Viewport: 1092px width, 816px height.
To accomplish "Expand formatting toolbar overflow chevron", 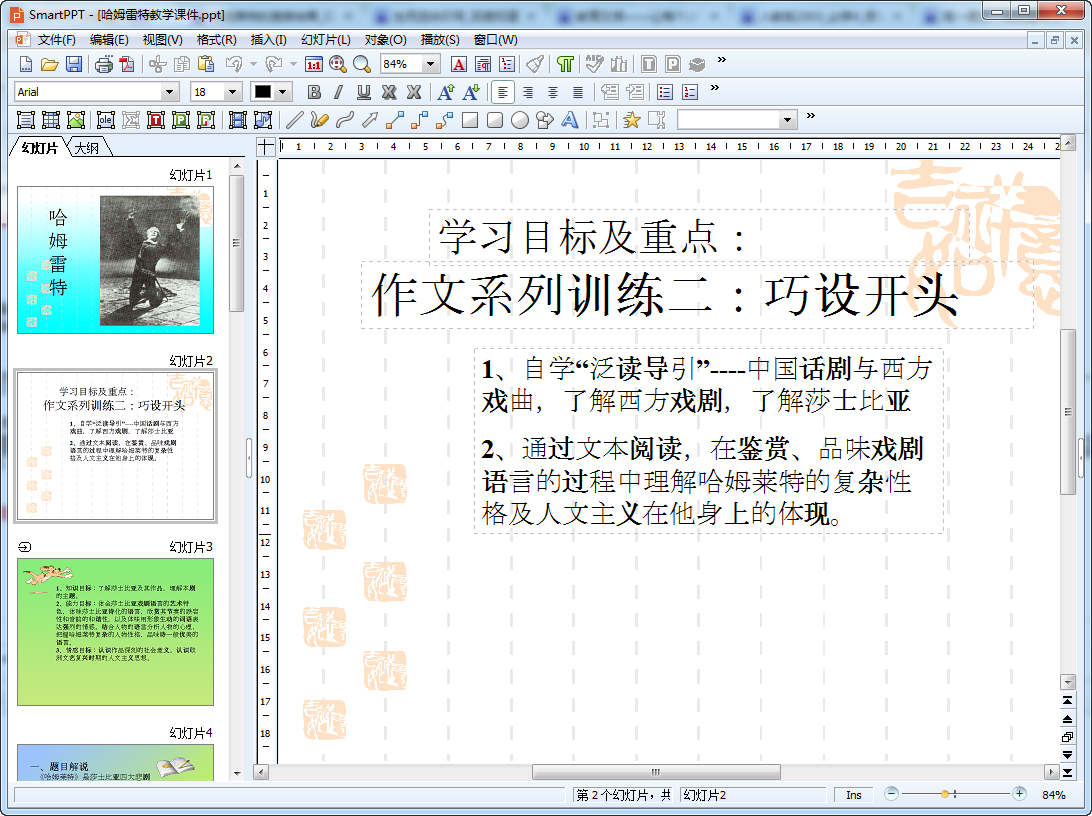I will point(715,88).
